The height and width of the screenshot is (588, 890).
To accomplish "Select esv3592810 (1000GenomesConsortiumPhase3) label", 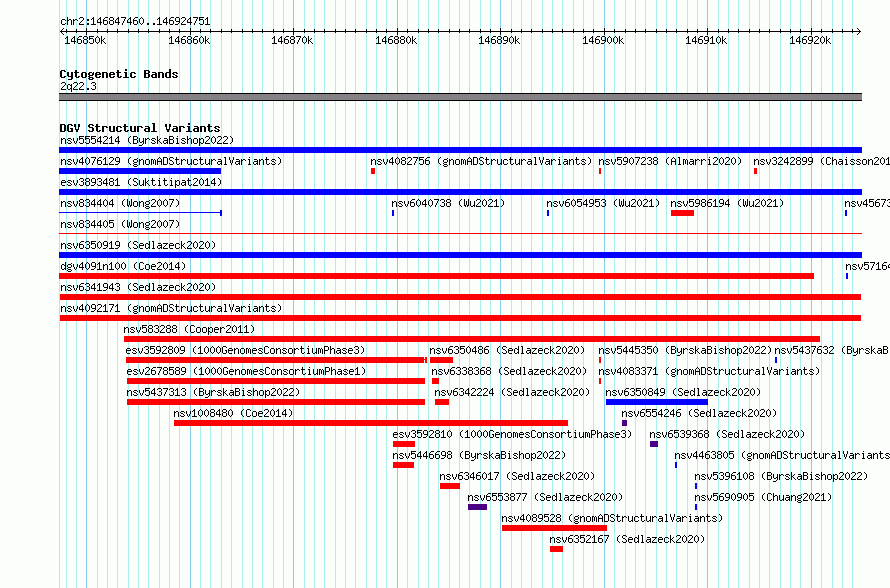I will [x=512, y=434].
